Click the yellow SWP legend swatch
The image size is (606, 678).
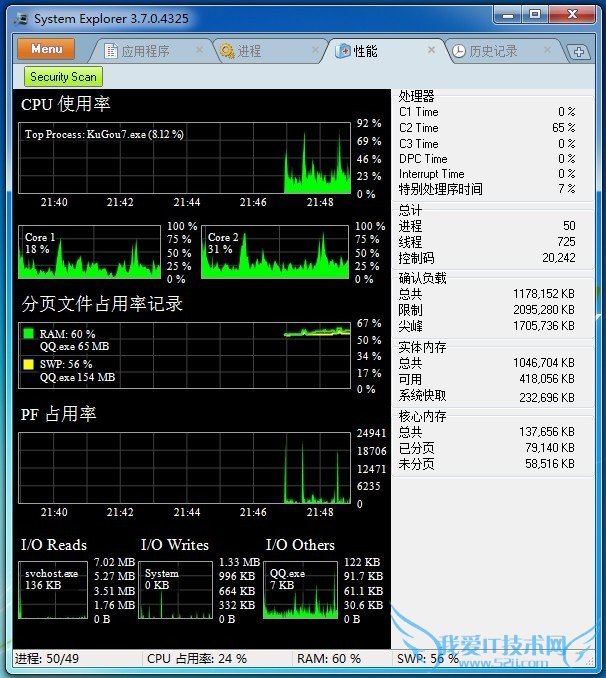[29, 364]
